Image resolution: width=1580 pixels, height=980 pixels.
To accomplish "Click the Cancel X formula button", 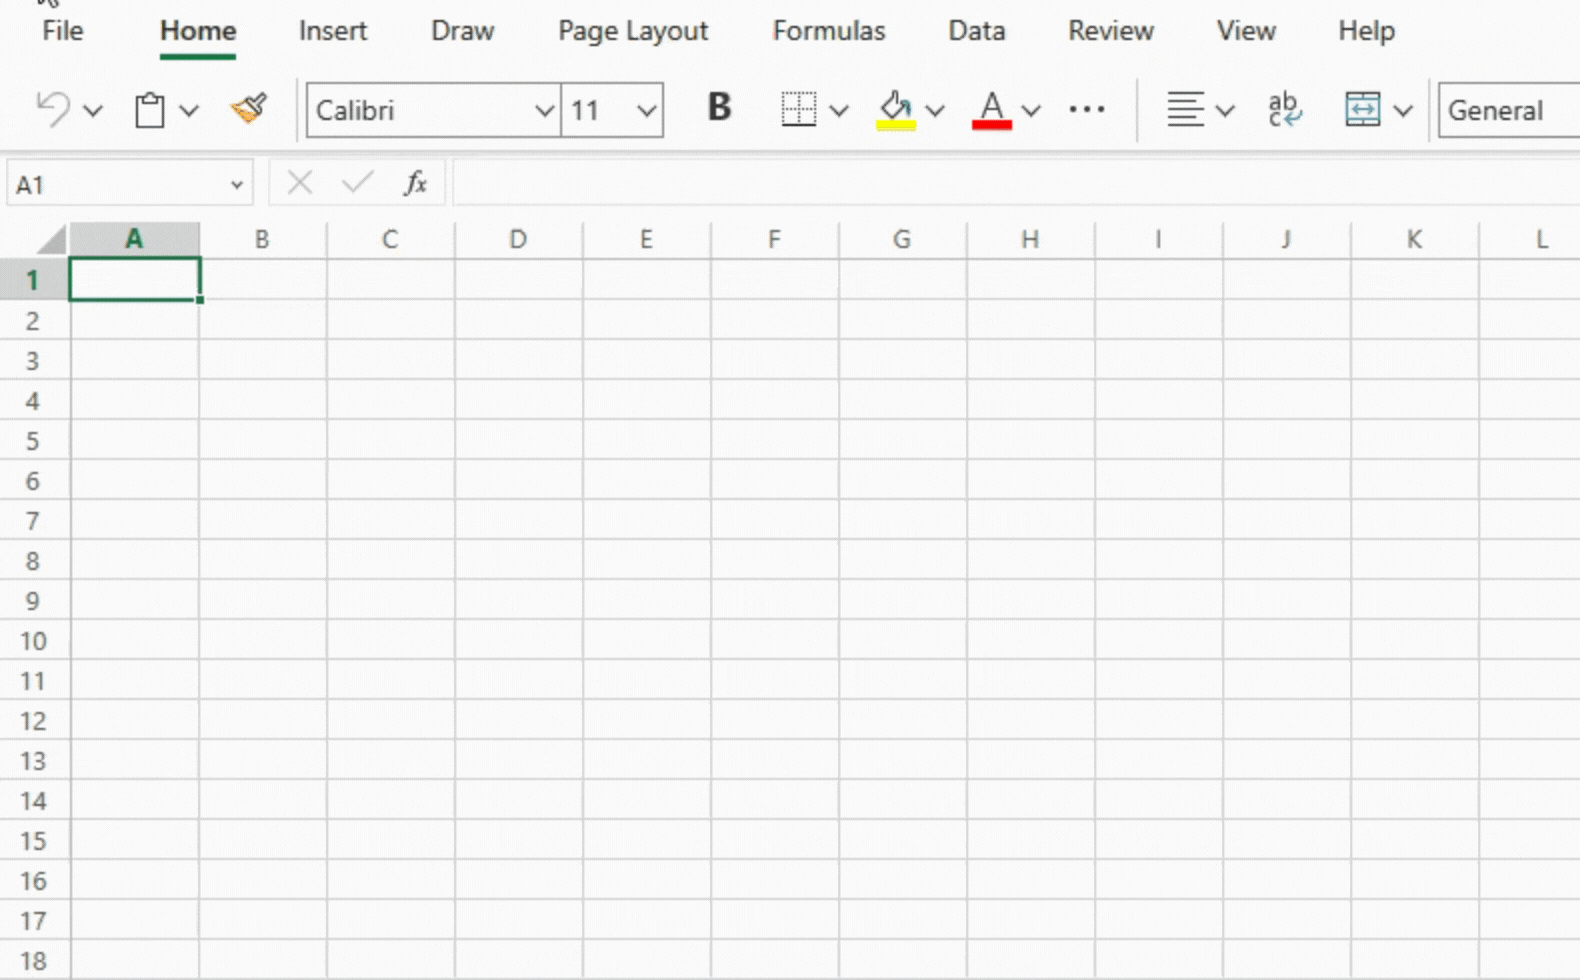I will [x=300, y=183].
